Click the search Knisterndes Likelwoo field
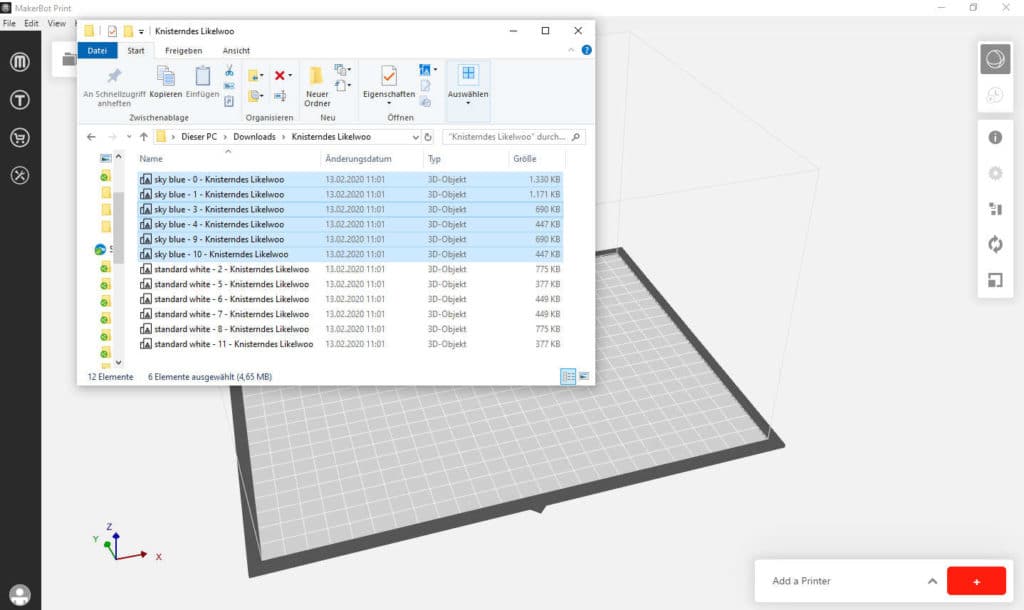This screenshot has height=610, width=1024. [x=513, y=137]
